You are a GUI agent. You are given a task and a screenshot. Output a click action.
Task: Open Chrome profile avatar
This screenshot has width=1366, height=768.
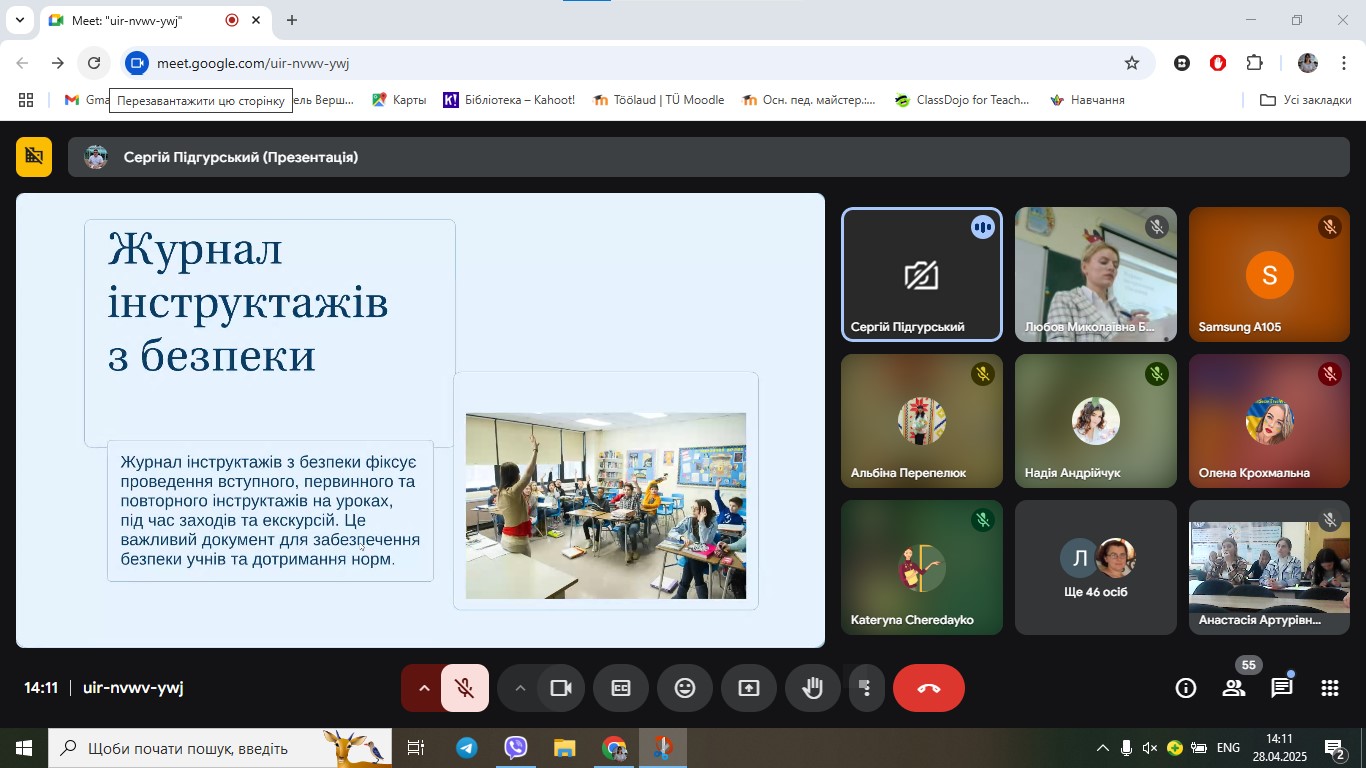(x=1308, y=63)
